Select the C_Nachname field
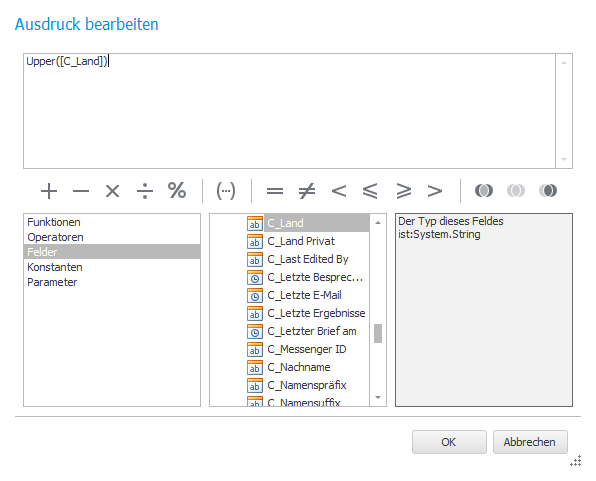 coord(299,367)
